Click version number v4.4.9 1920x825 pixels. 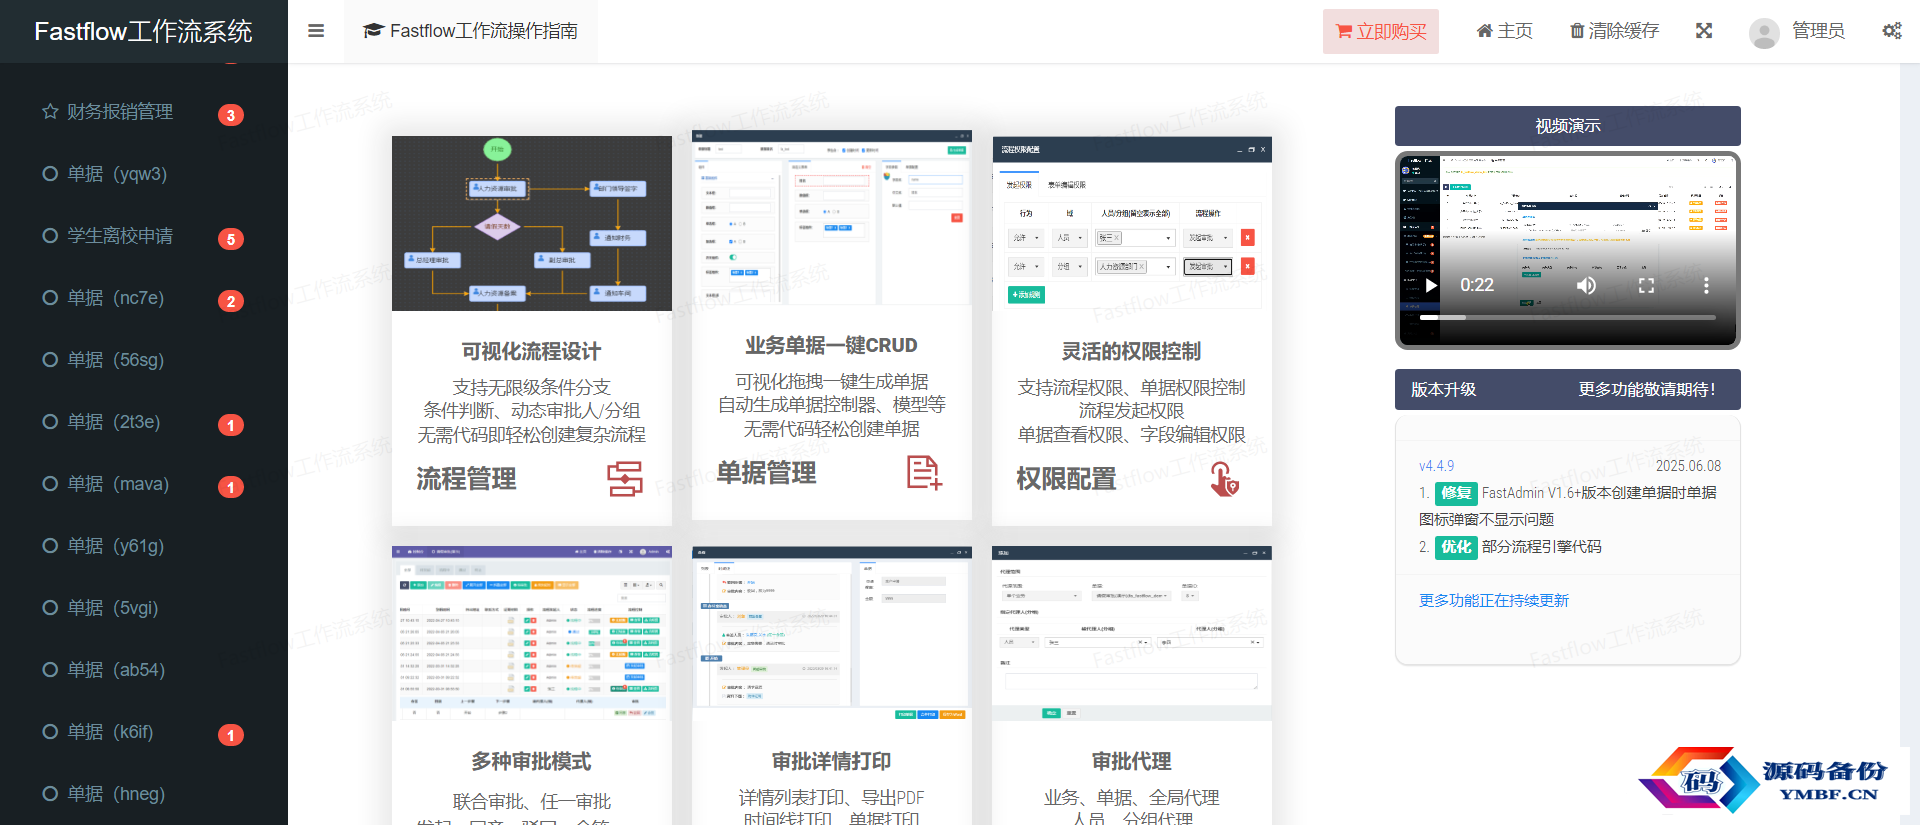(1437, 466)
